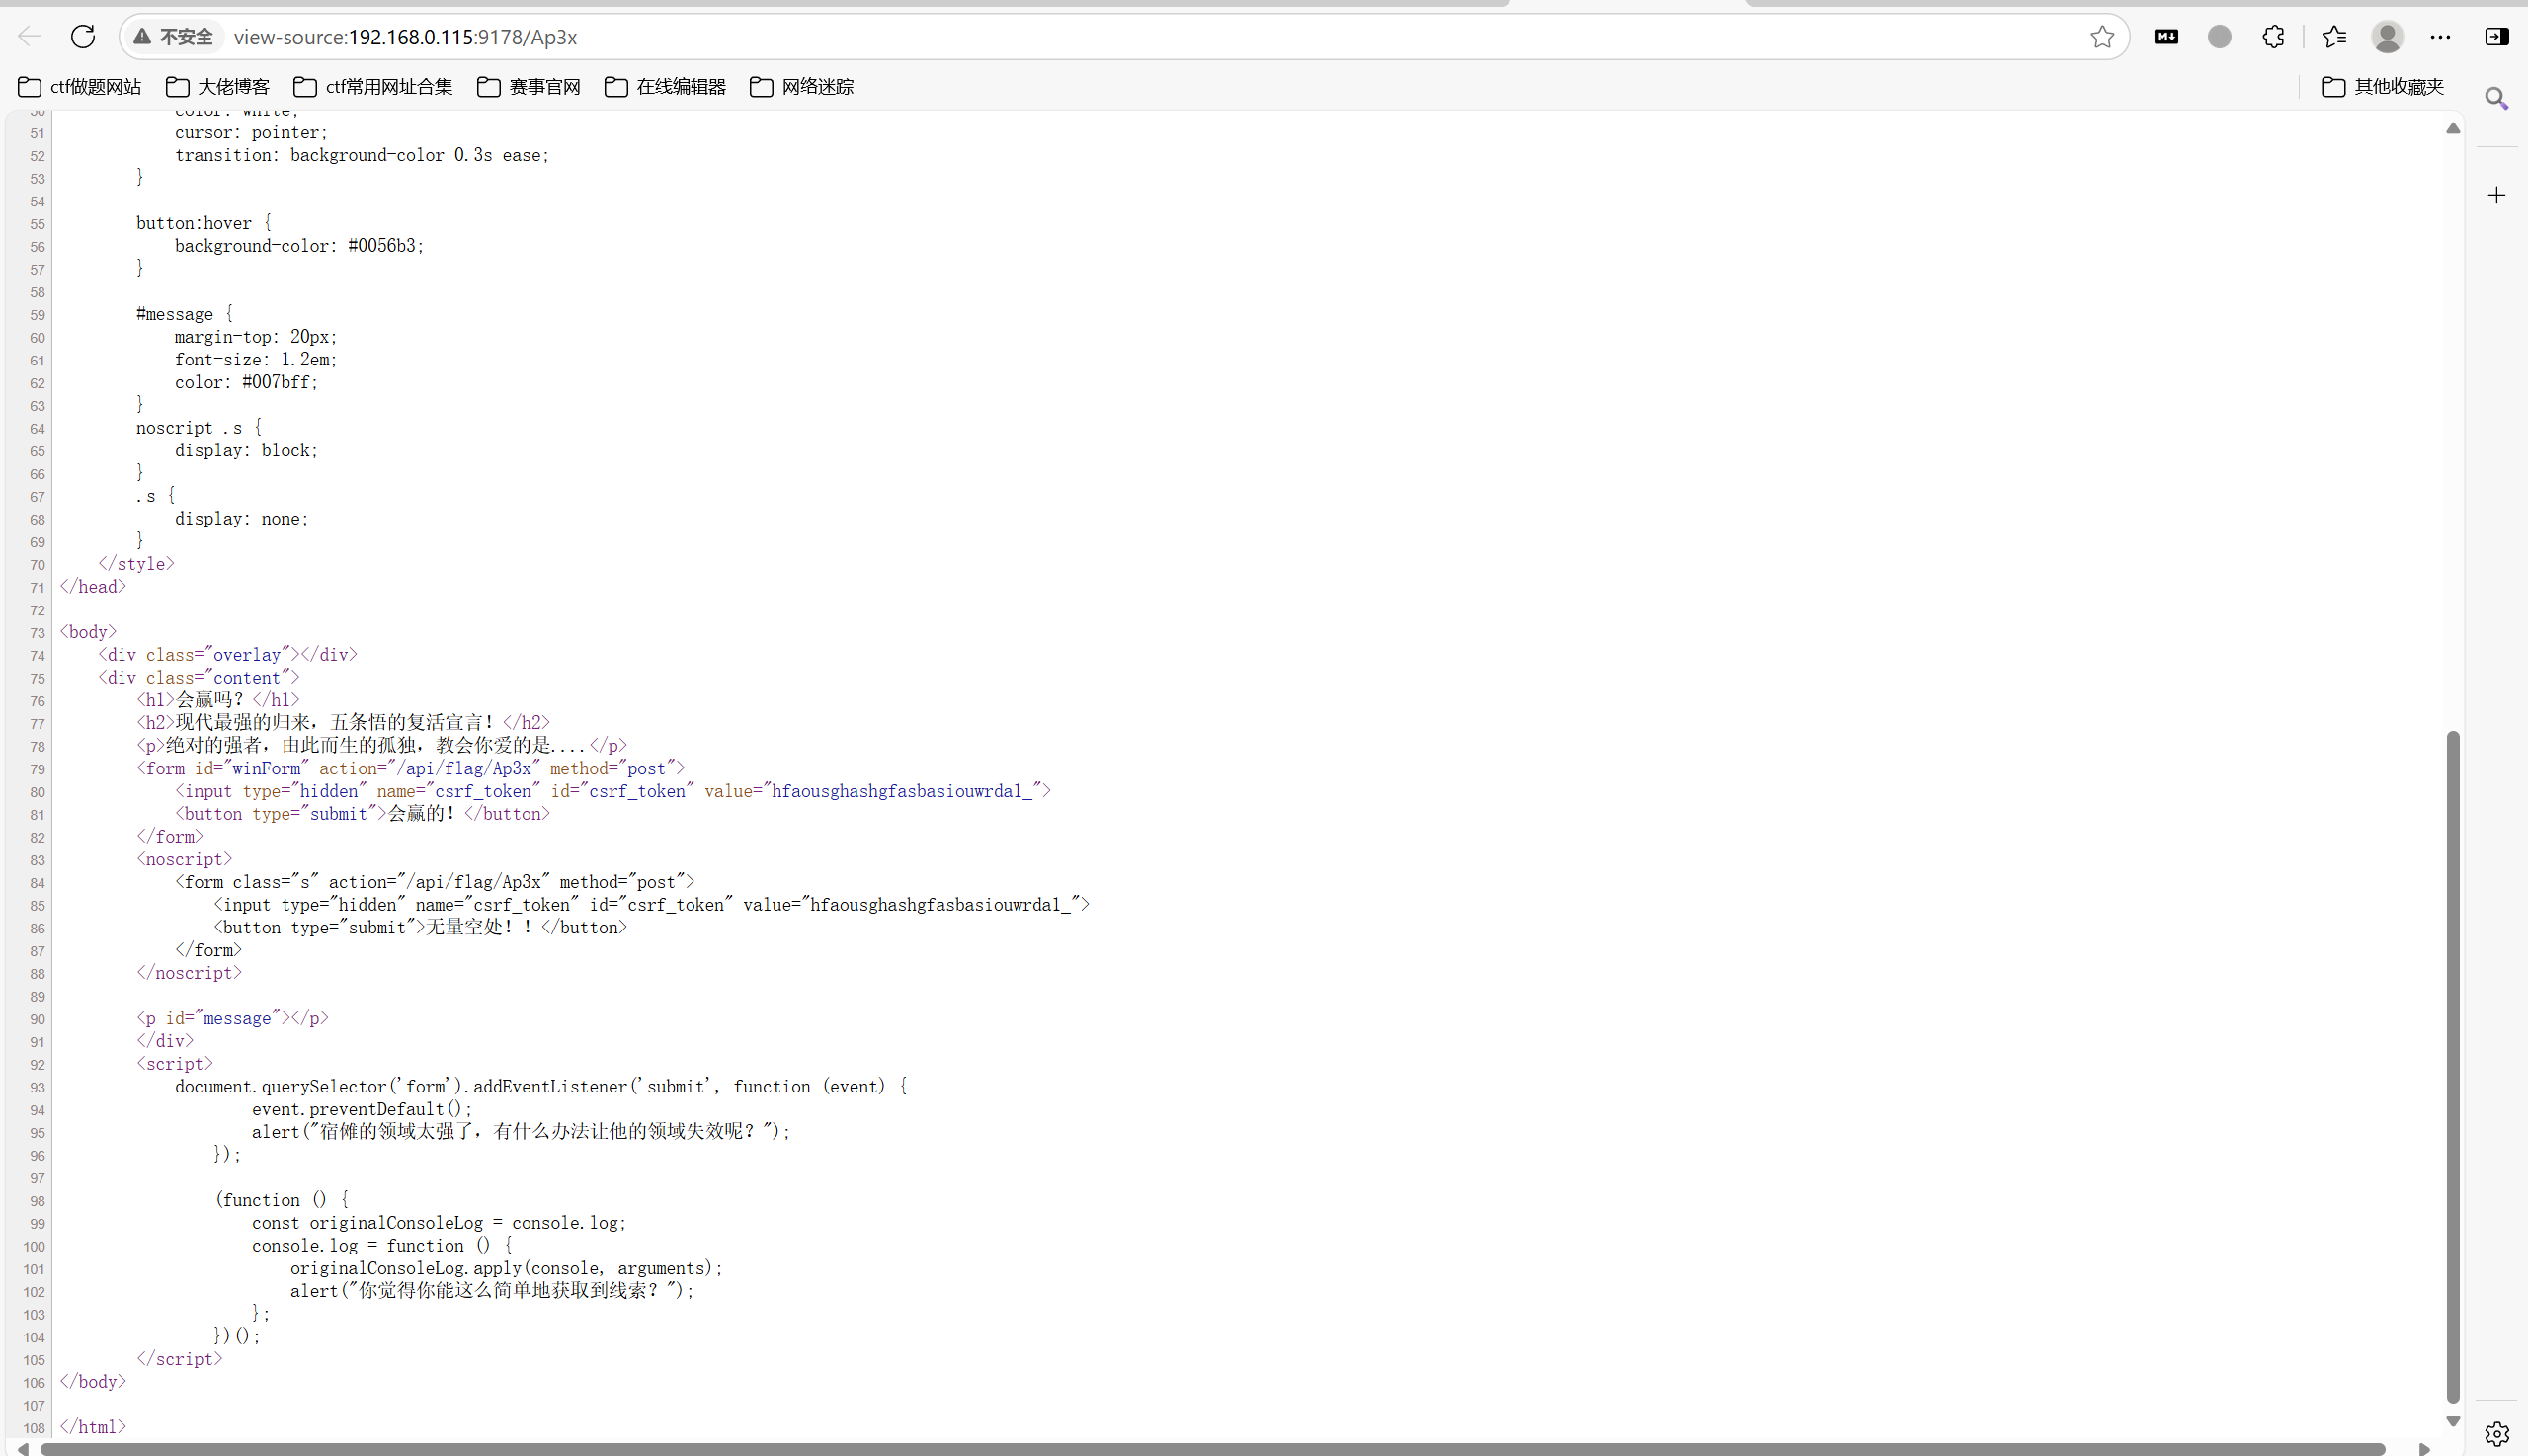Click the event.preventDefault(); line

[361, 1109]
